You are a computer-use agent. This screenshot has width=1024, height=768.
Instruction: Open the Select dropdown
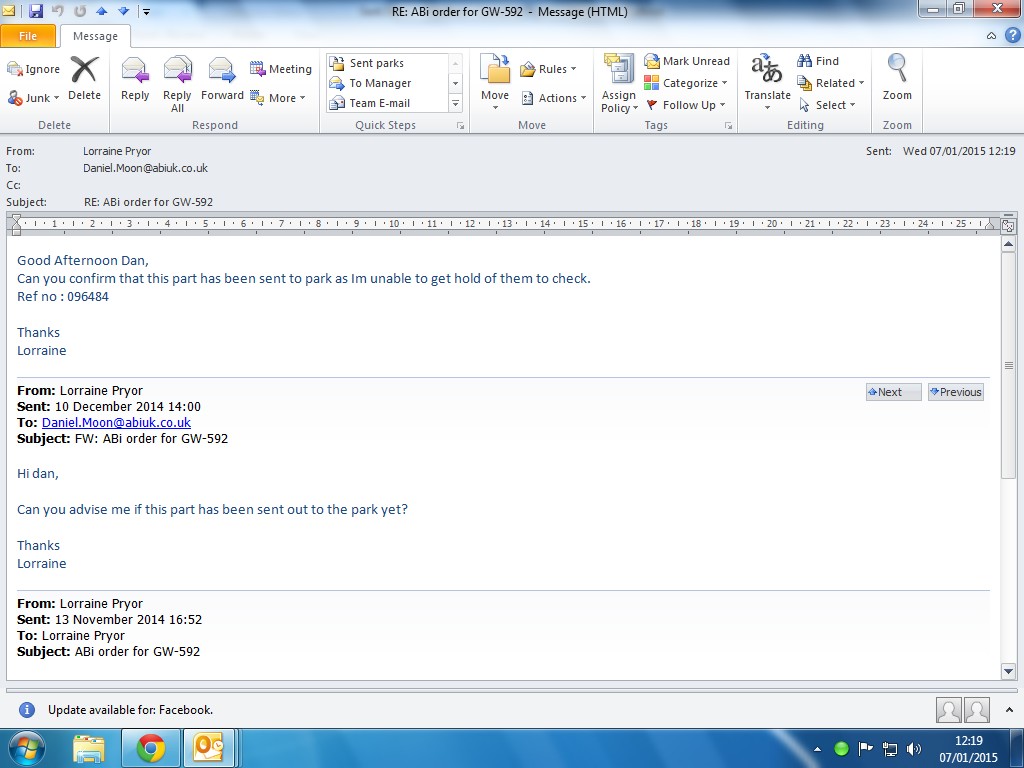(x=827, y=104)
